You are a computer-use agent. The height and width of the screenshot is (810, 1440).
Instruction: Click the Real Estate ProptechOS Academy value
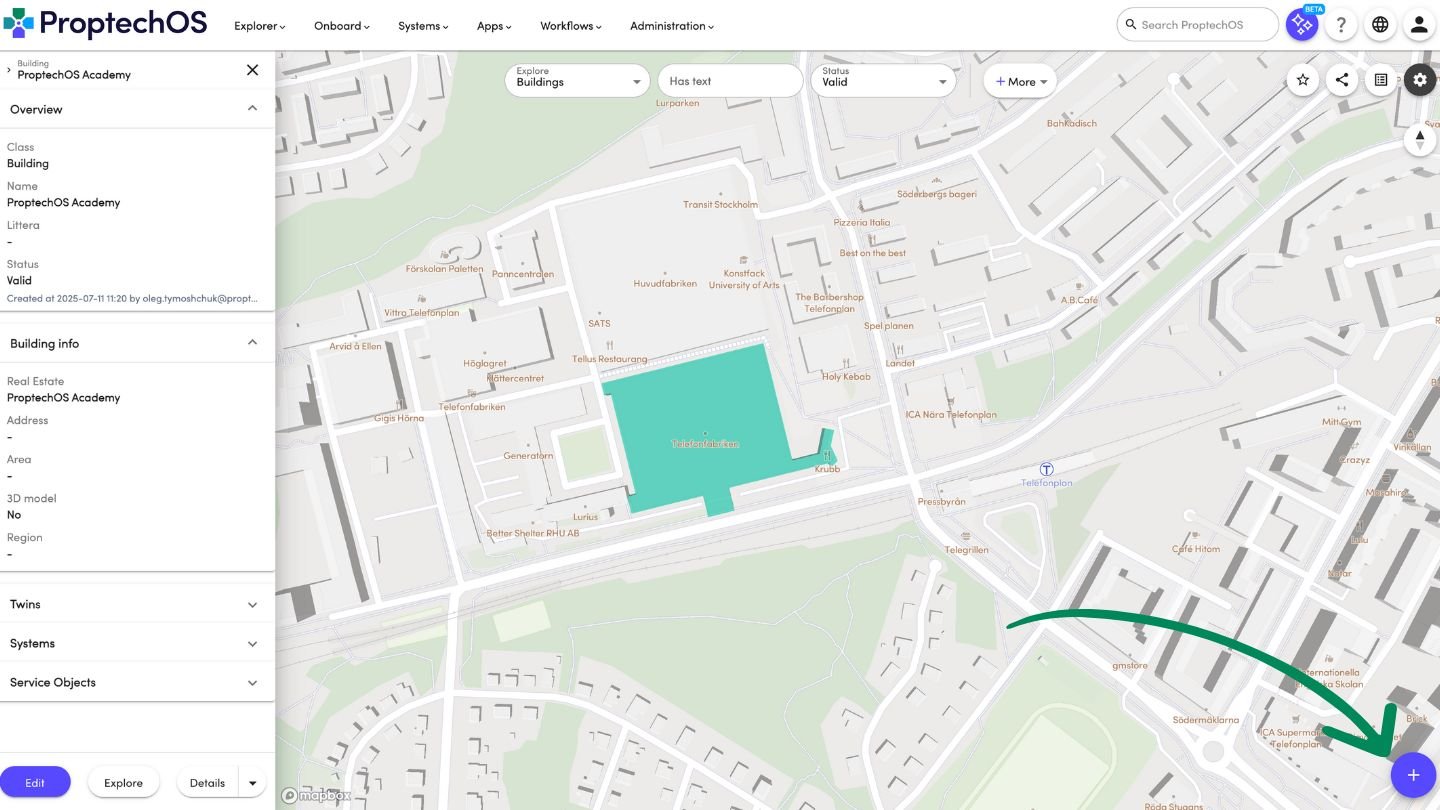[x=63, y=397]
